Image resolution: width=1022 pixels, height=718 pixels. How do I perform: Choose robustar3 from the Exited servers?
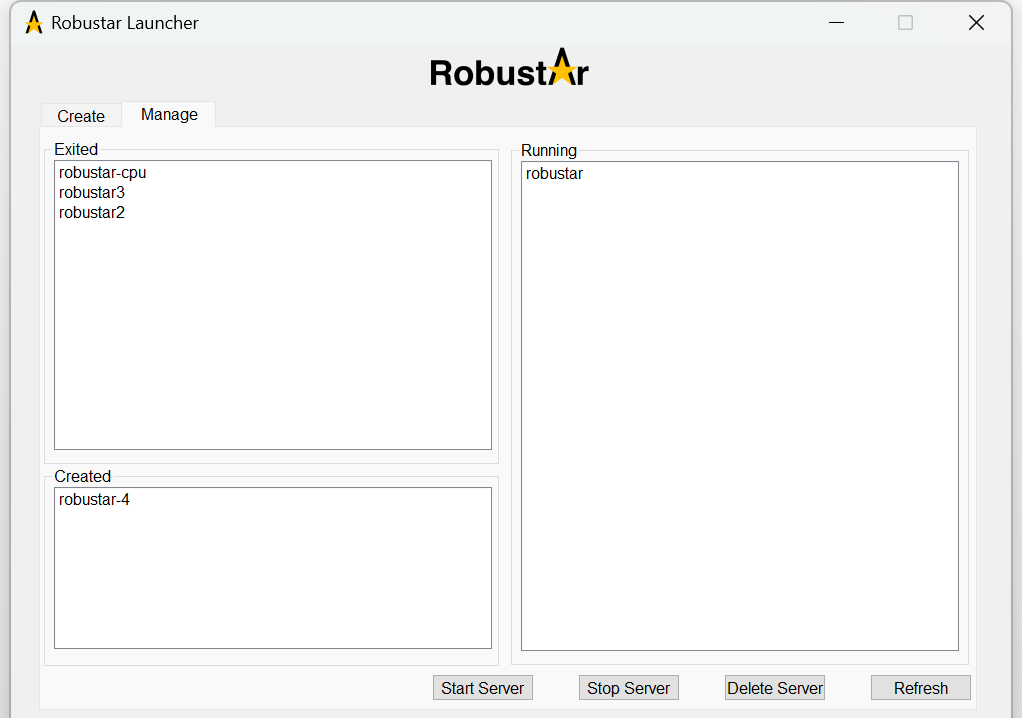tap(92, 193)
